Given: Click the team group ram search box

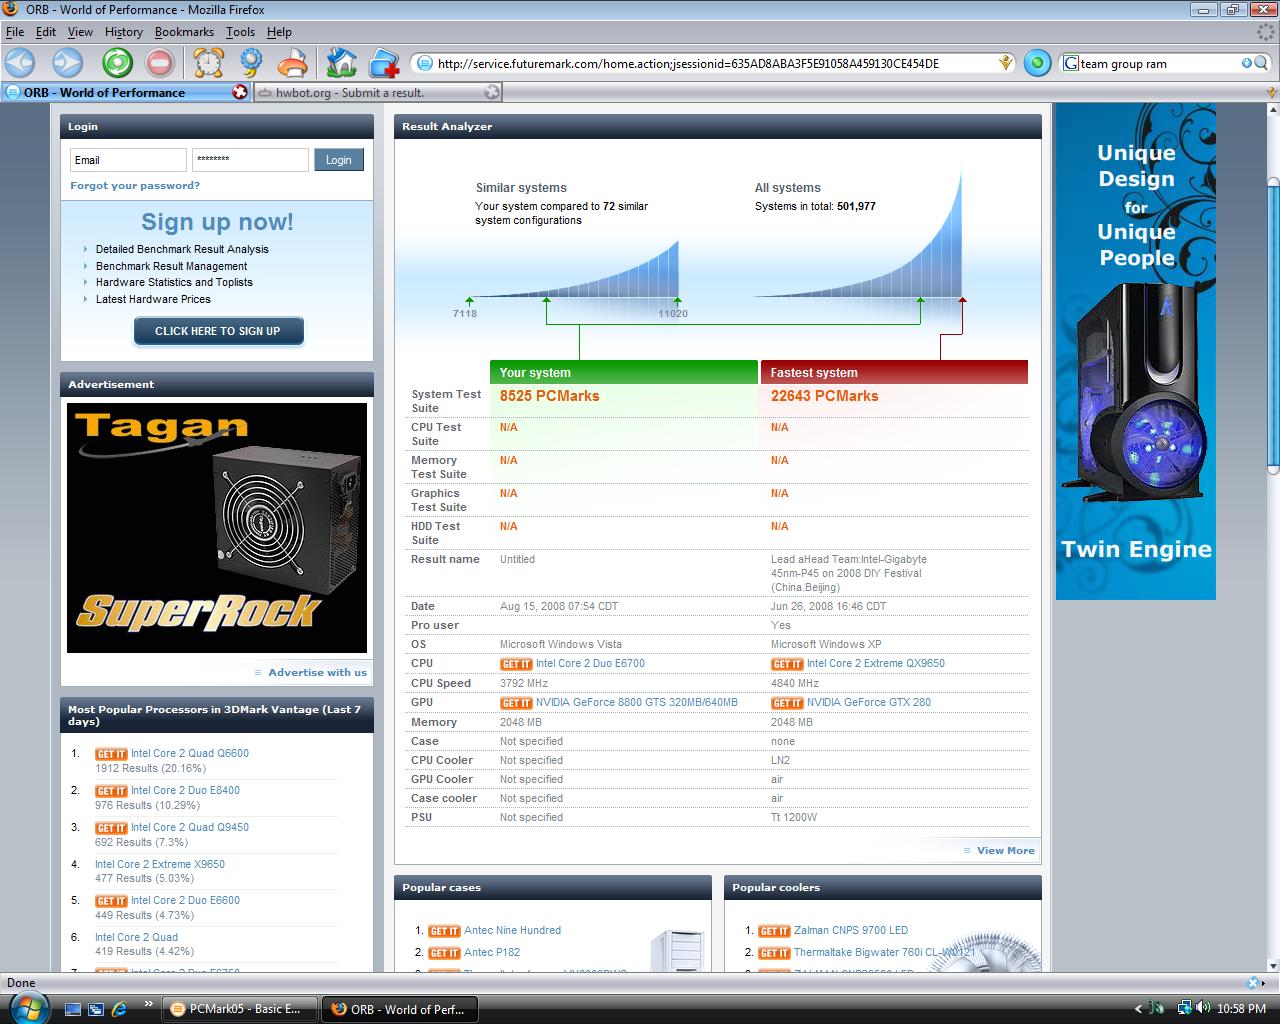Looking at the screenshot, I should tap(1158, 63).
